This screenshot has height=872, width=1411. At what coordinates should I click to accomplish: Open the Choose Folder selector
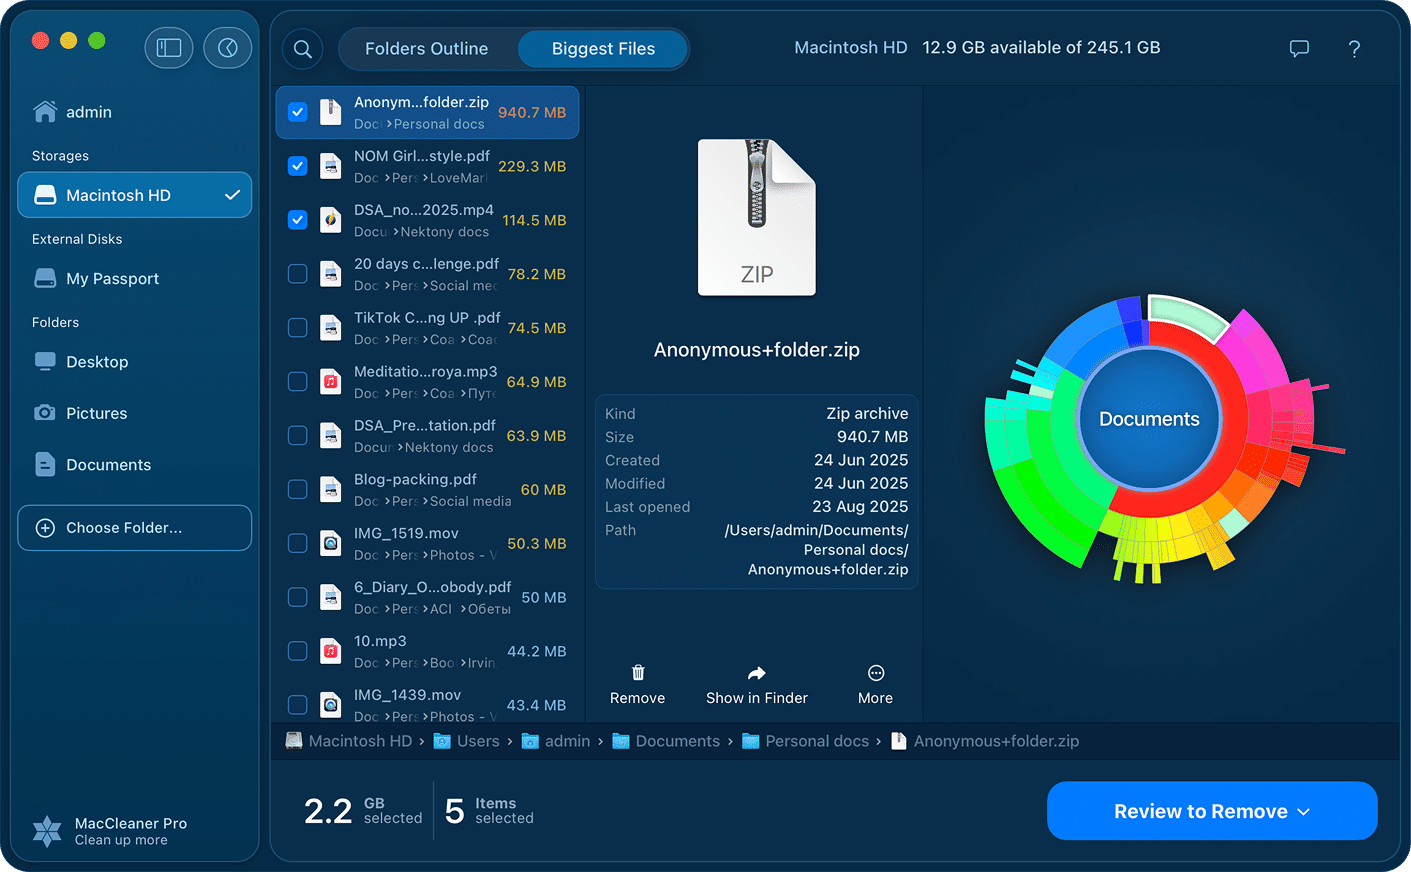[x=134, y=528]
